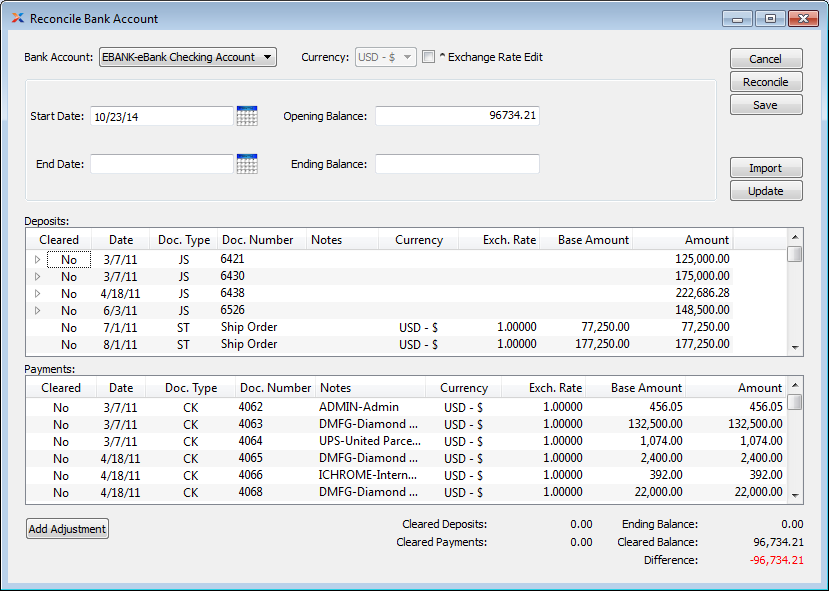Open the End Date calendar picker
The width and height of the screenshot is (829, 591).
pos(246,164)
